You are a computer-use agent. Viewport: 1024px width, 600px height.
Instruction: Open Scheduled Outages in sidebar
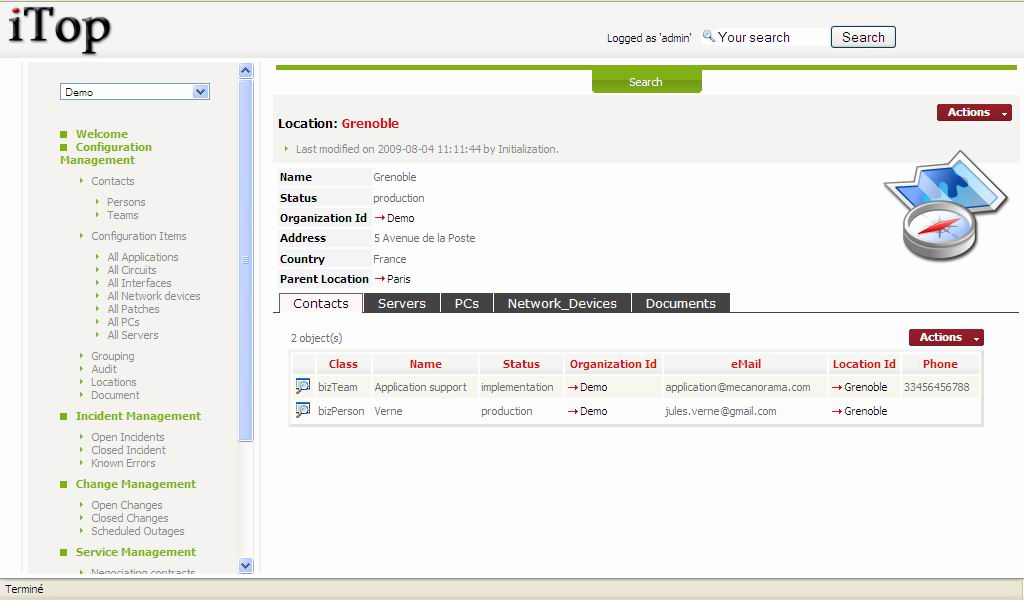[137, 531]
